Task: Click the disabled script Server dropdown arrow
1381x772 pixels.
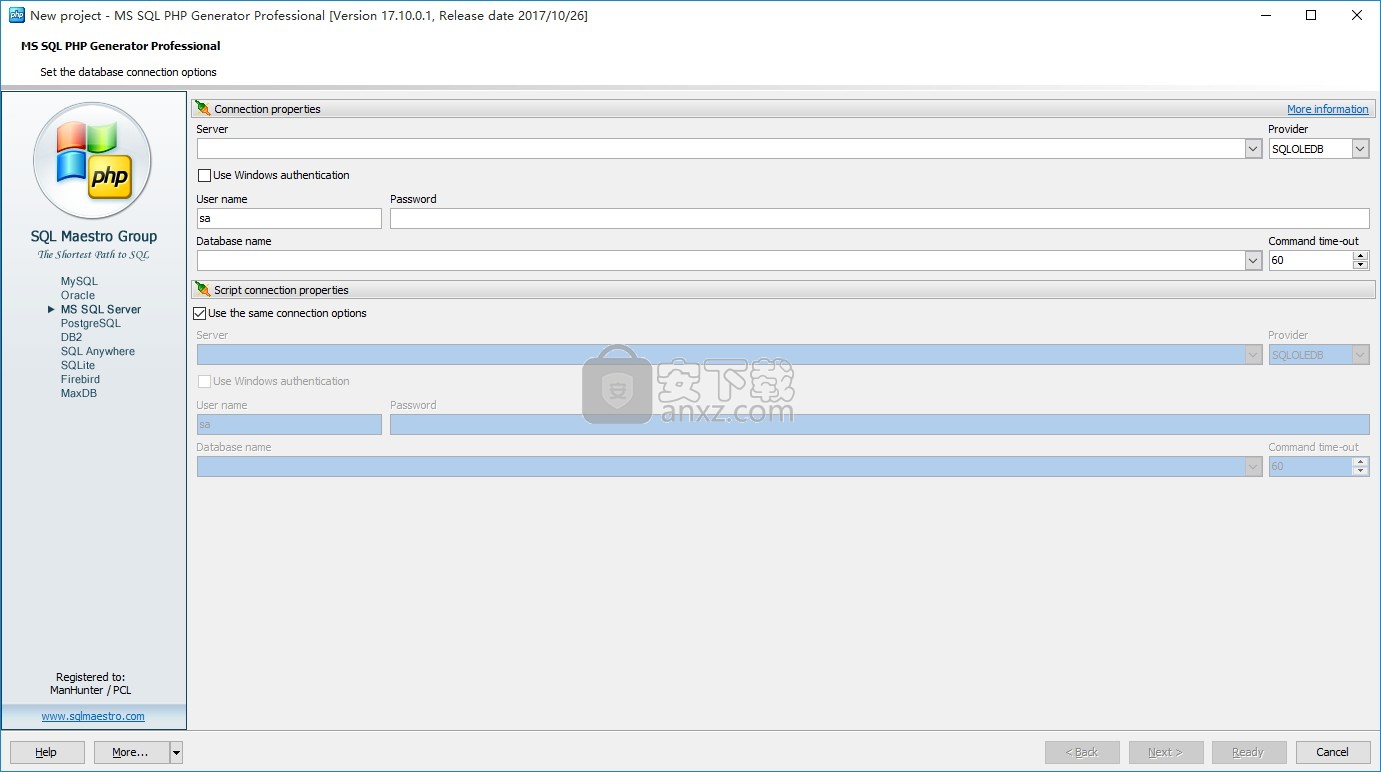Action: coord(1253,355)
